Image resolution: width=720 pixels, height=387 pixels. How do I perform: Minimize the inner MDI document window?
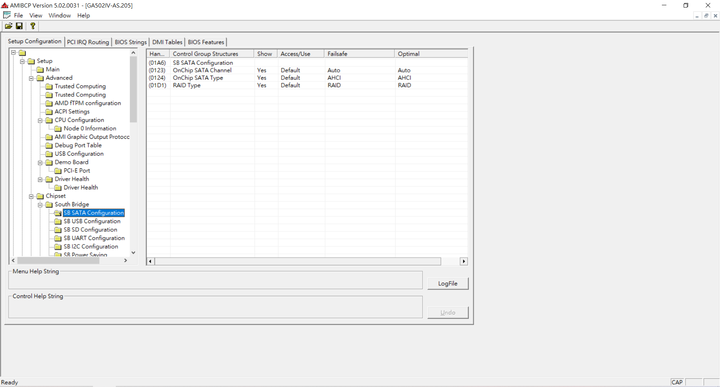697,16
